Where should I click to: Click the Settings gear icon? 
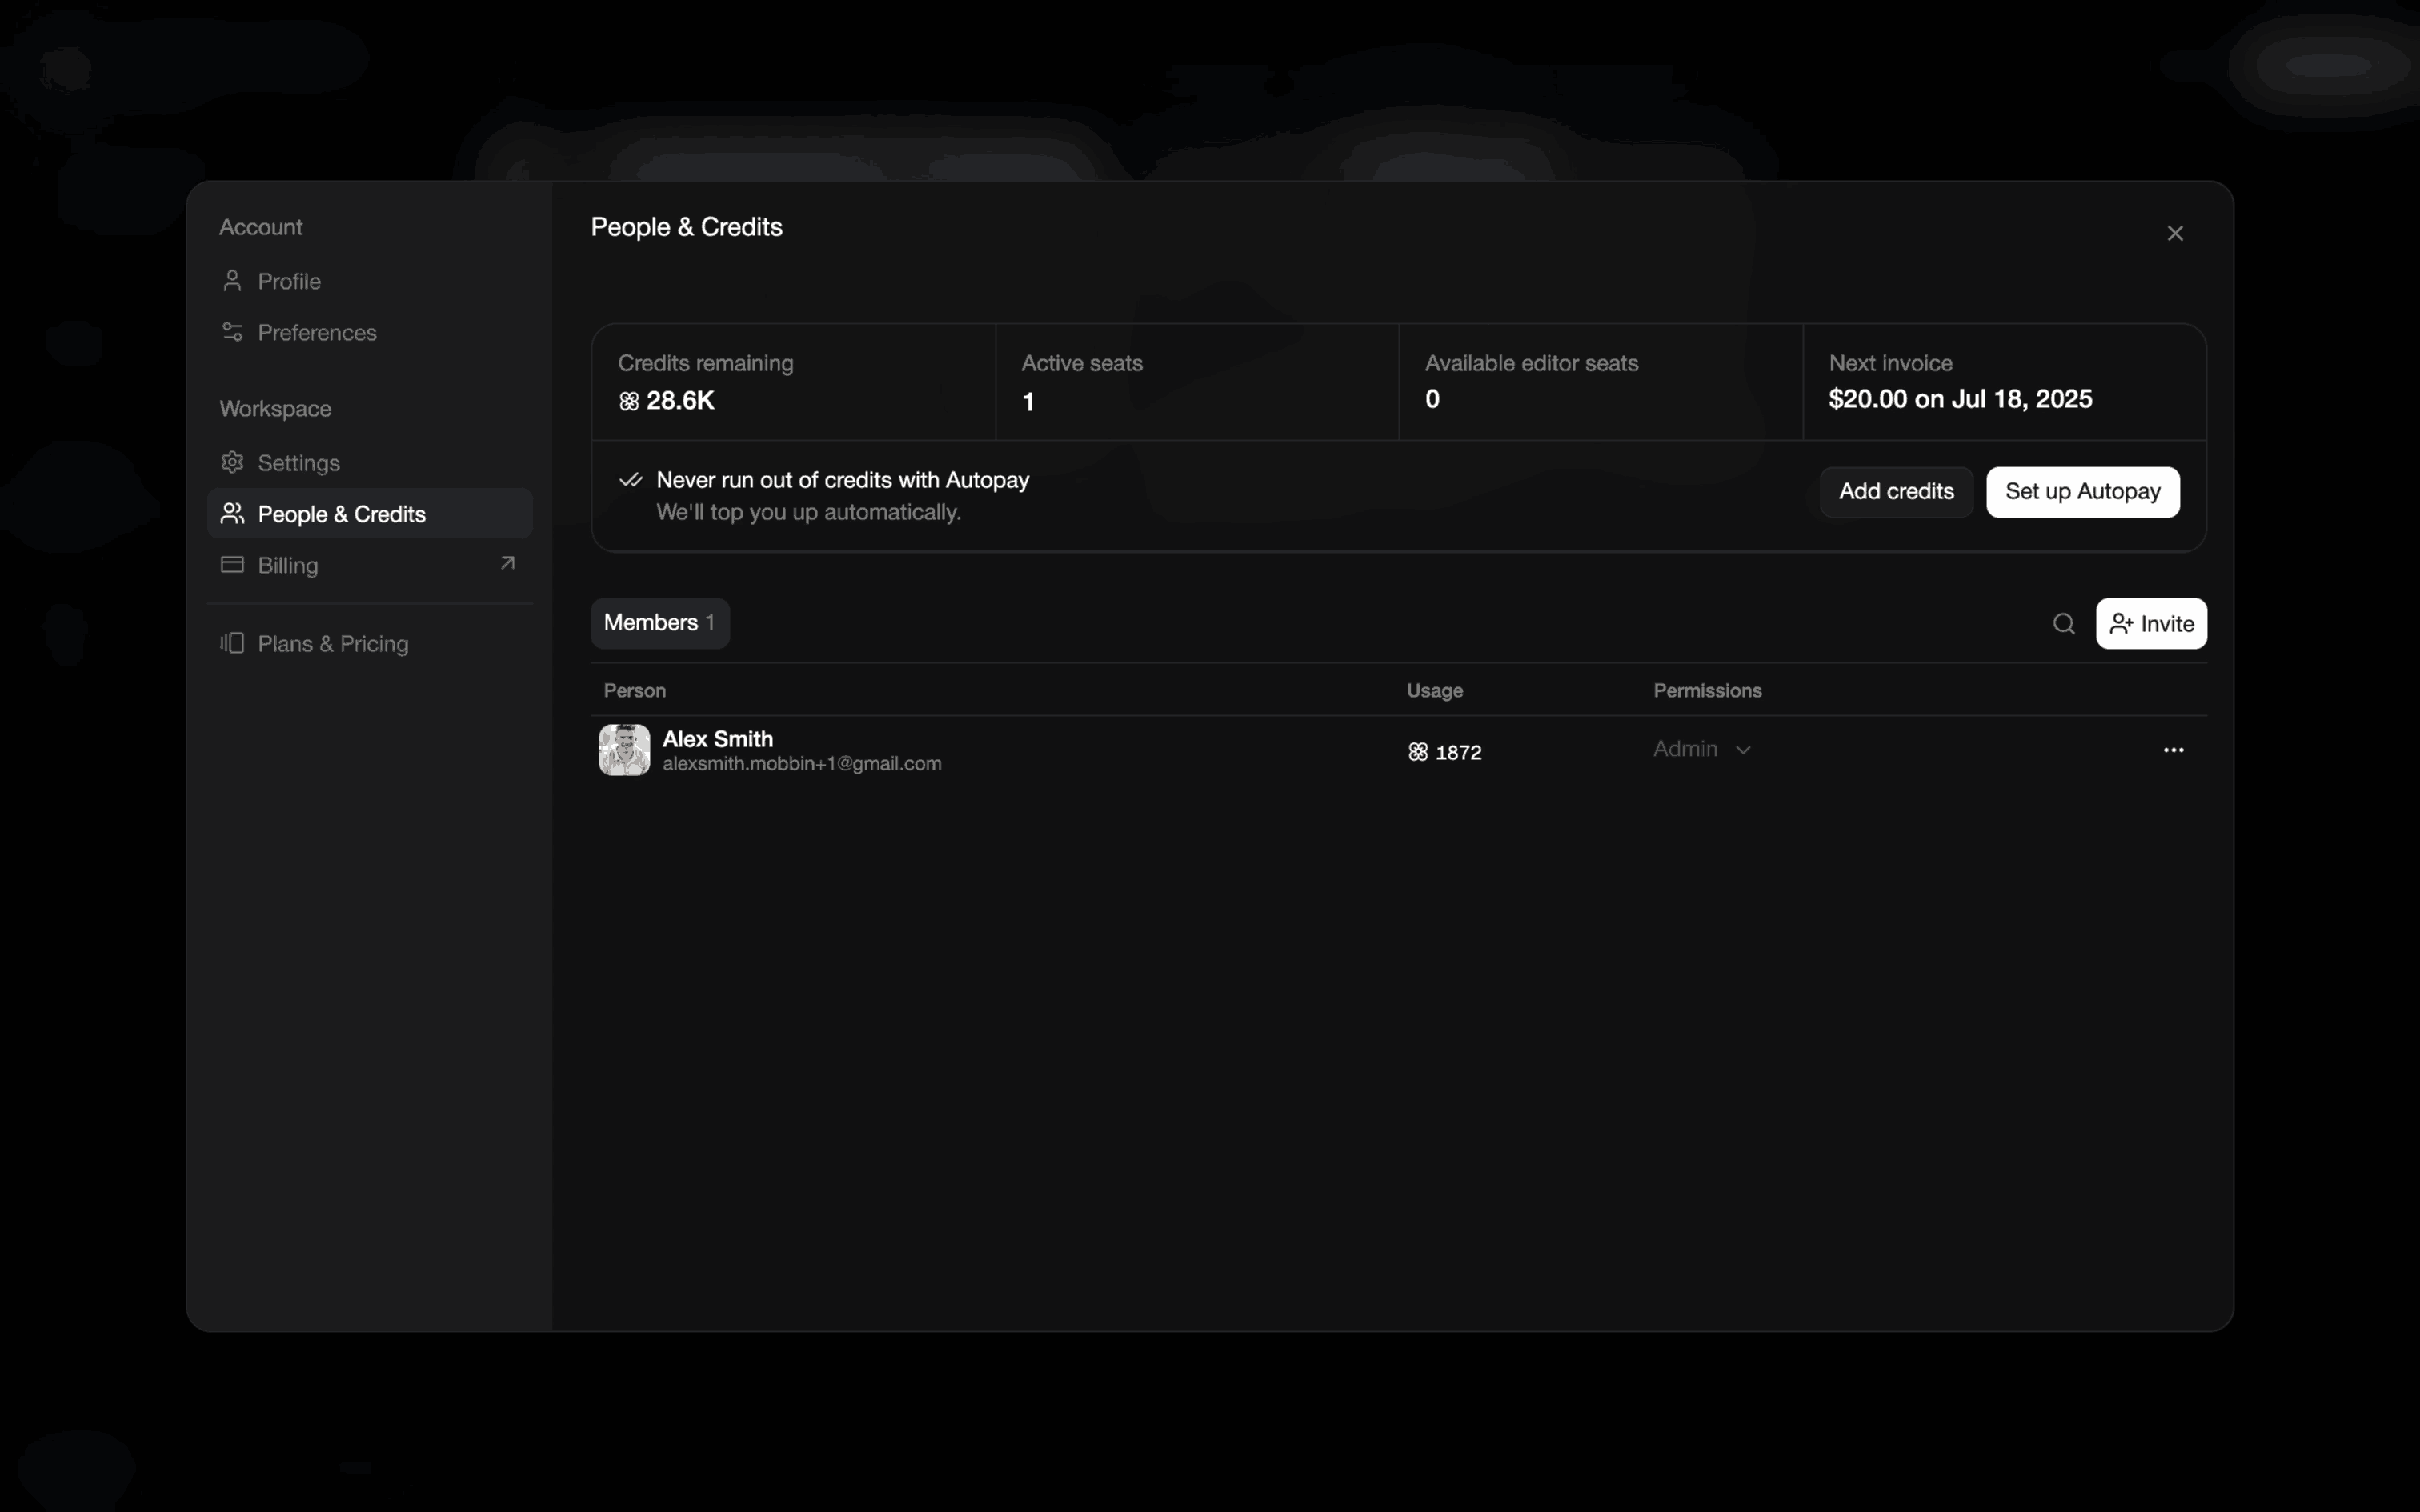[x=232, y=462]
